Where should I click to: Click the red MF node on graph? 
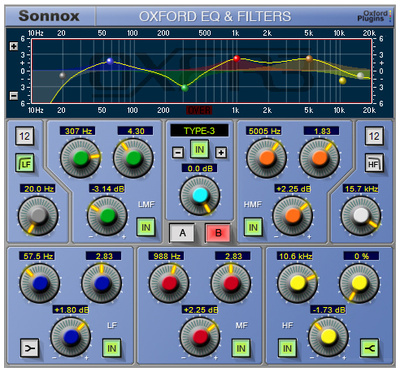point(237,59)
